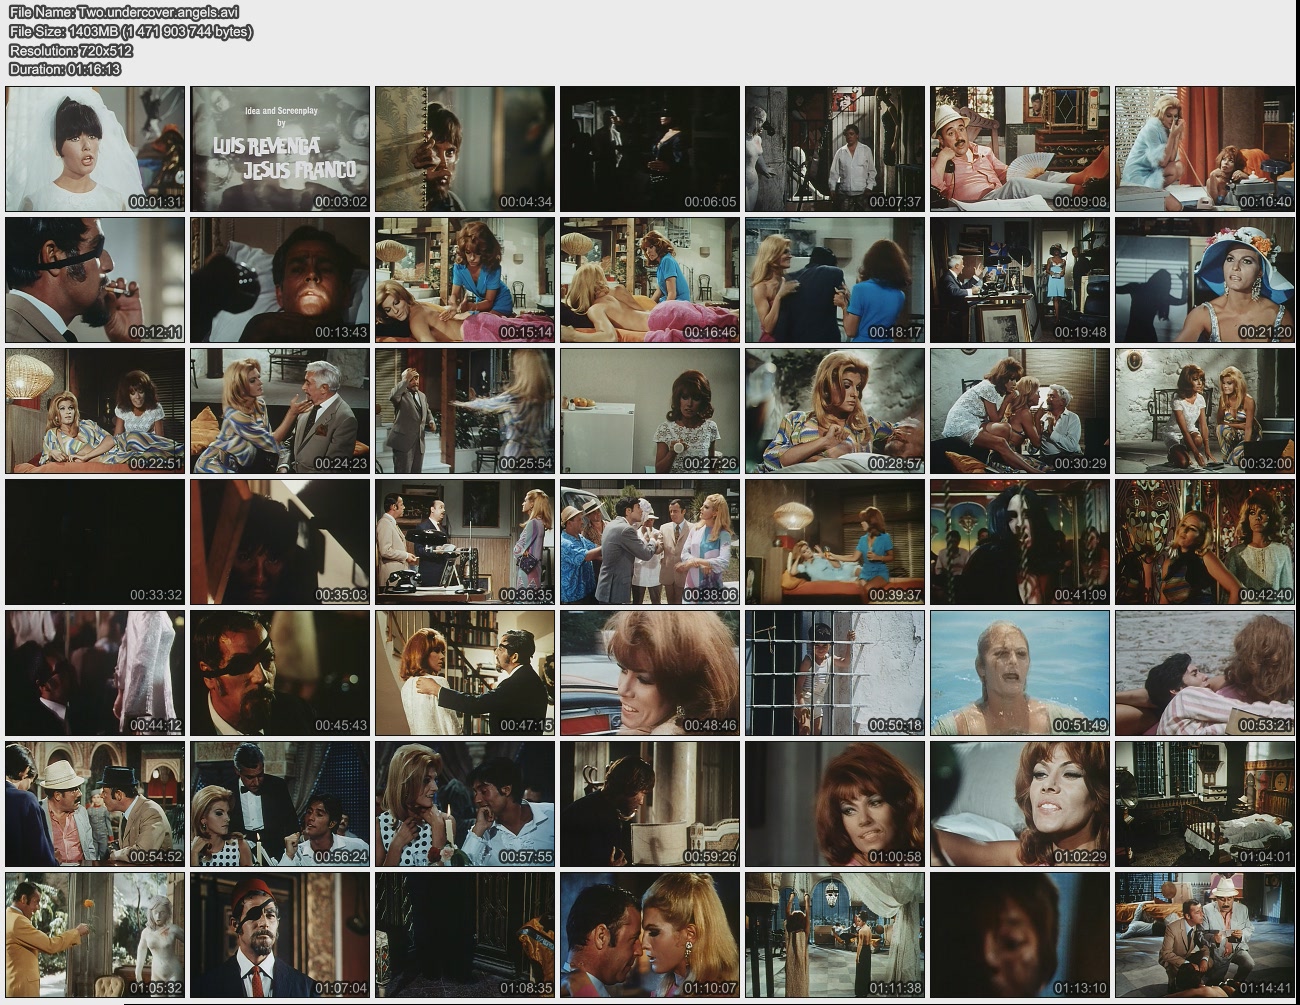Open the thumbnail stamped 00:54:52
The height and width of the screenshot is (1005, 1300).
(95, 804)
